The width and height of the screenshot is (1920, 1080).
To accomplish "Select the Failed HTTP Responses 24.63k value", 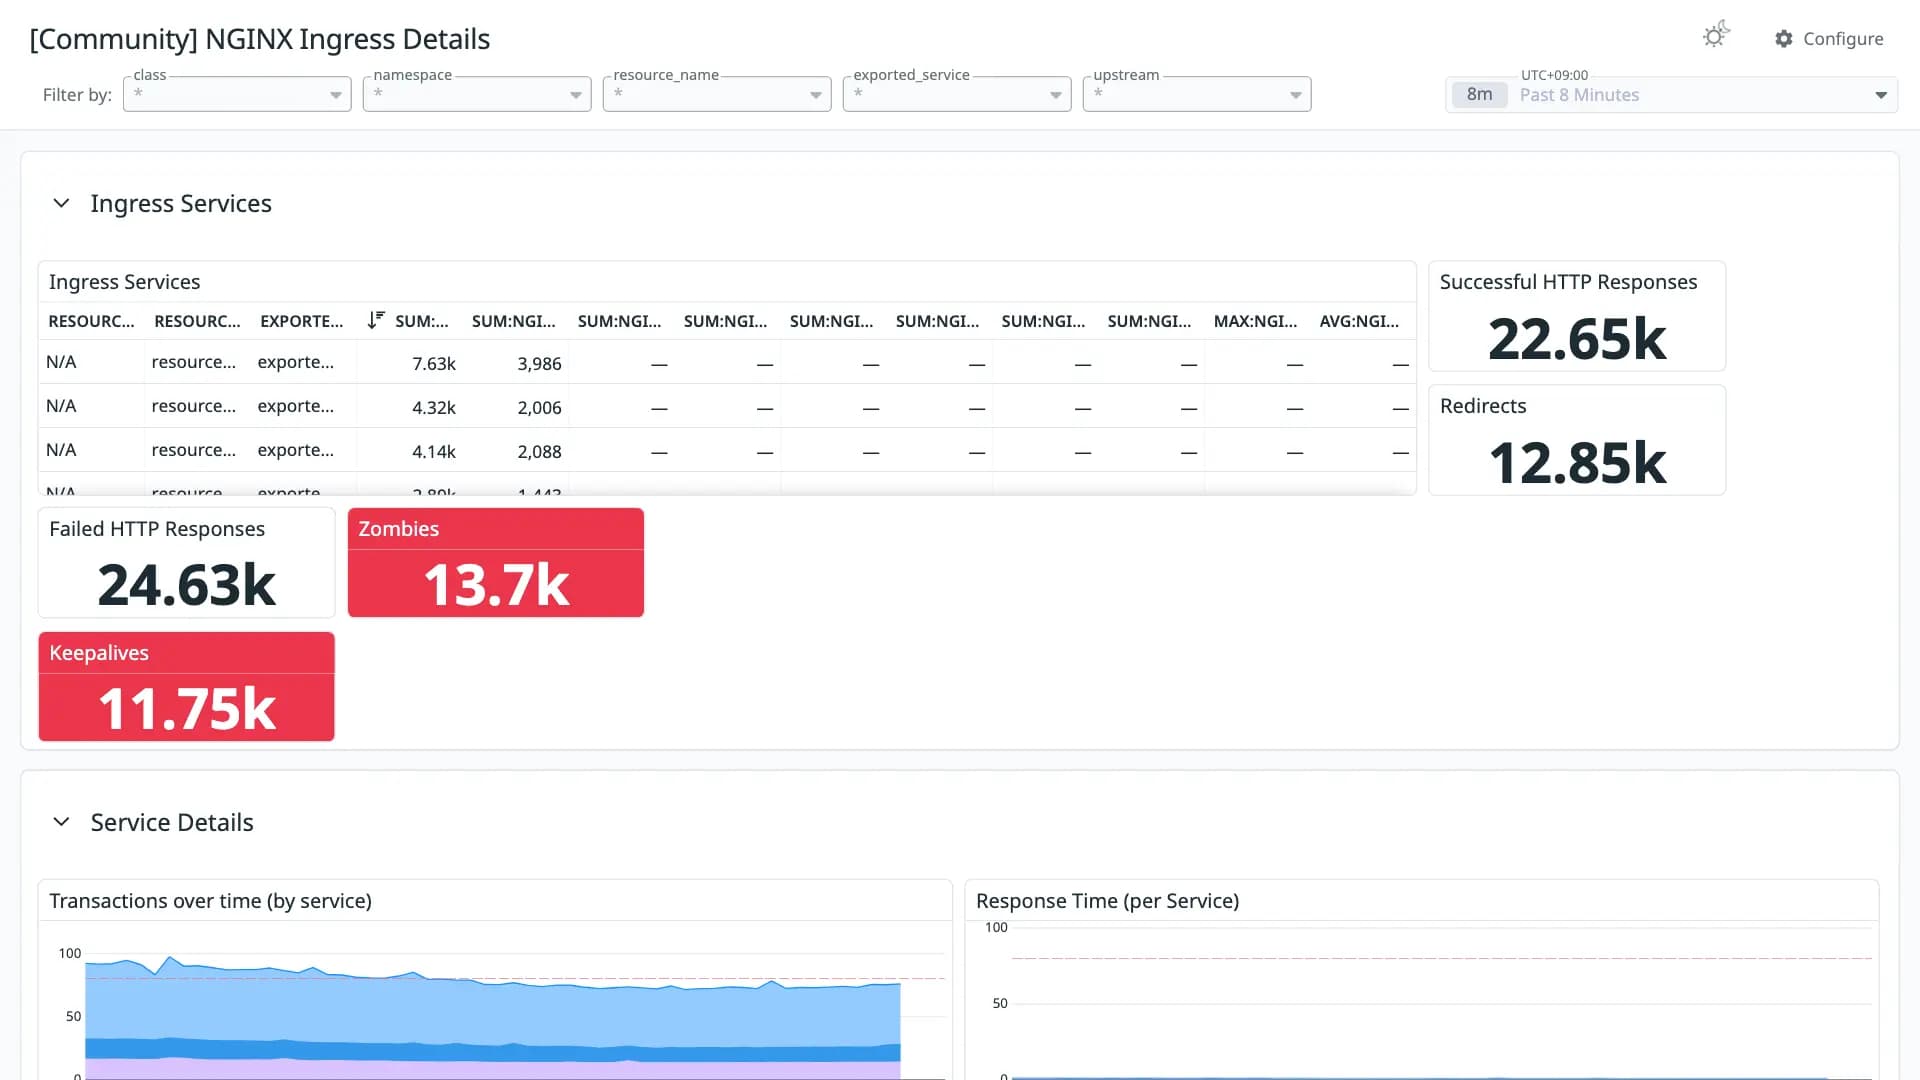I will (x=187, y=585).
